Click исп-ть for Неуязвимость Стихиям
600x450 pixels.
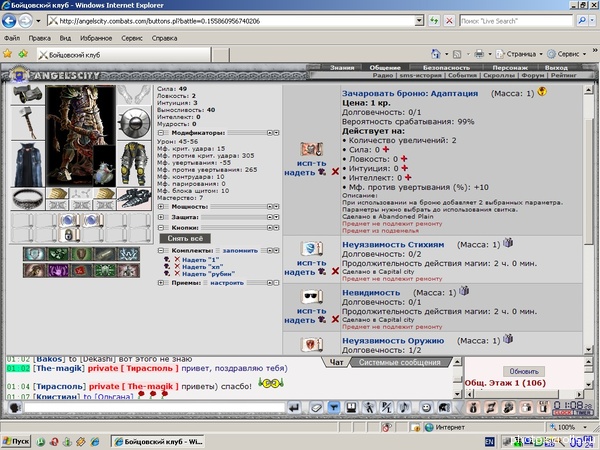[x=311, y=263]
